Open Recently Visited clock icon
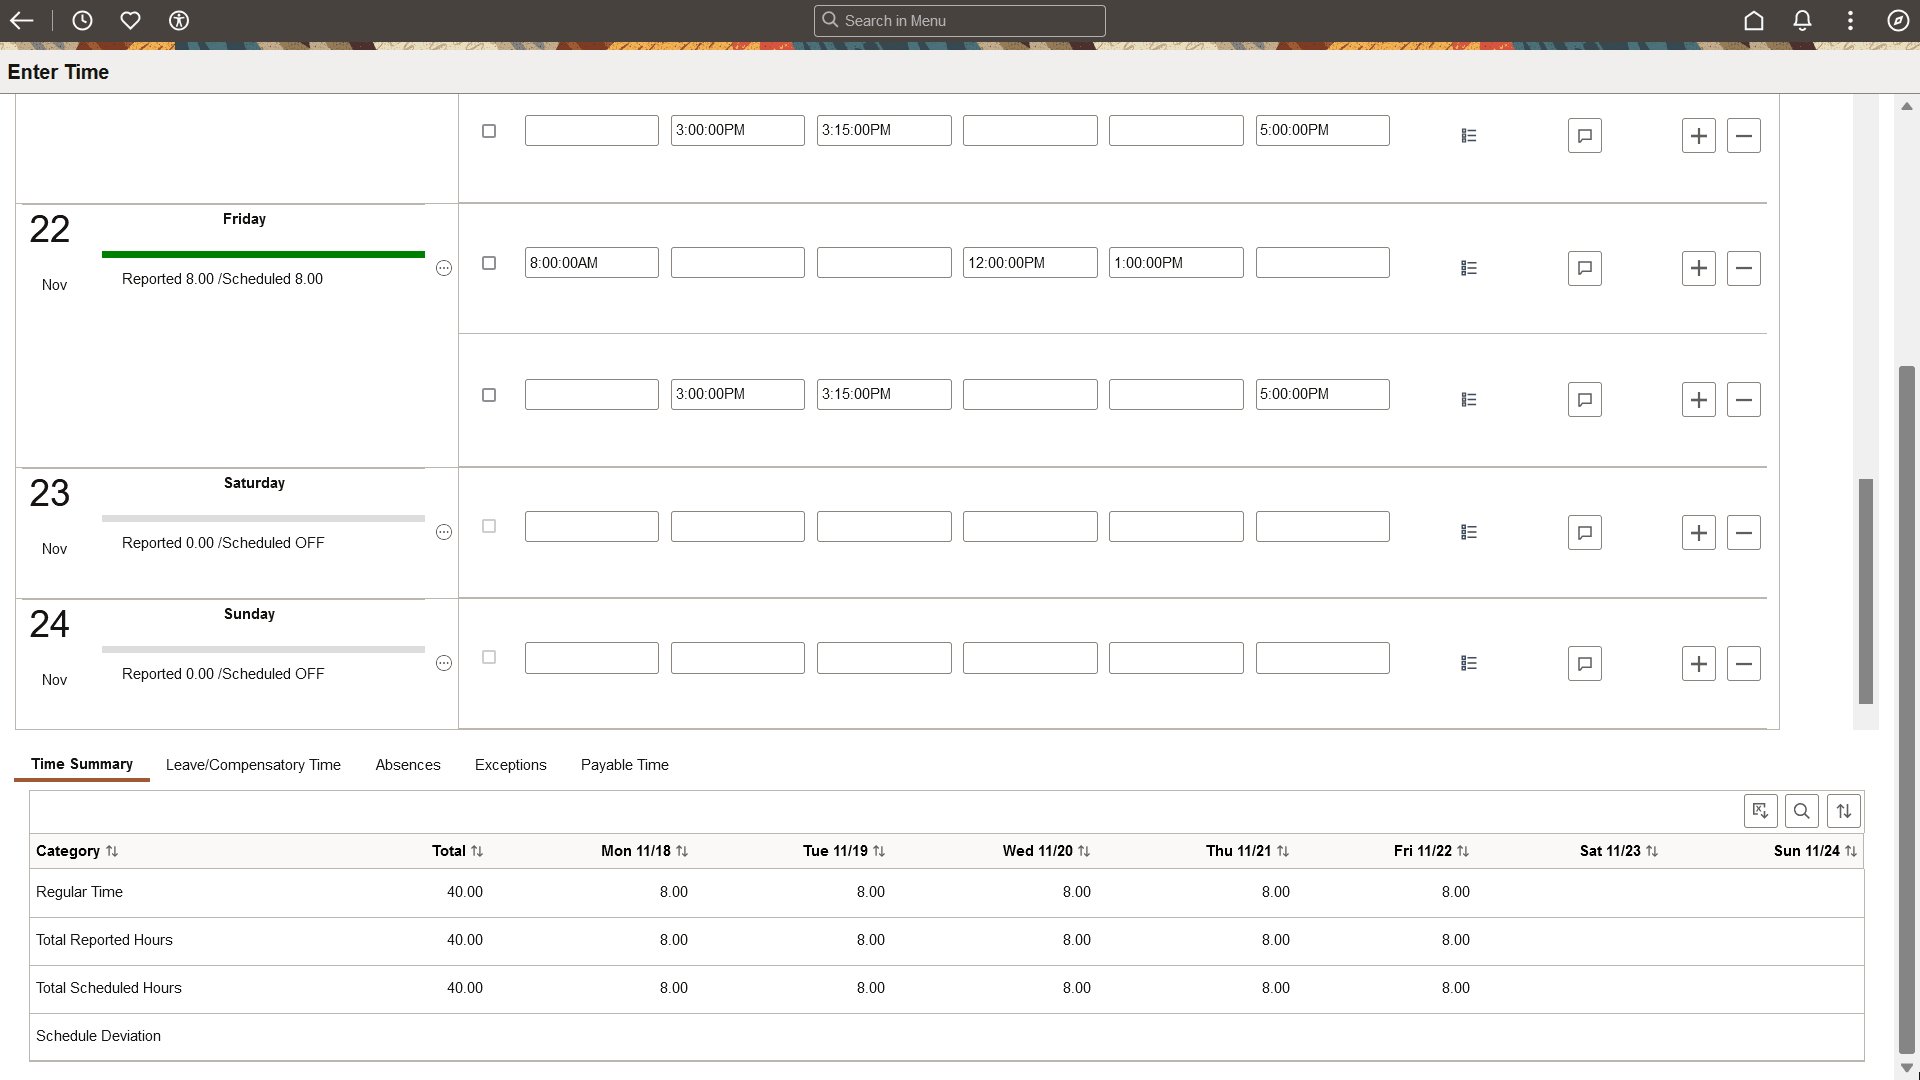This screenshot has height=1080, width=1920. (x=82, y=20)
